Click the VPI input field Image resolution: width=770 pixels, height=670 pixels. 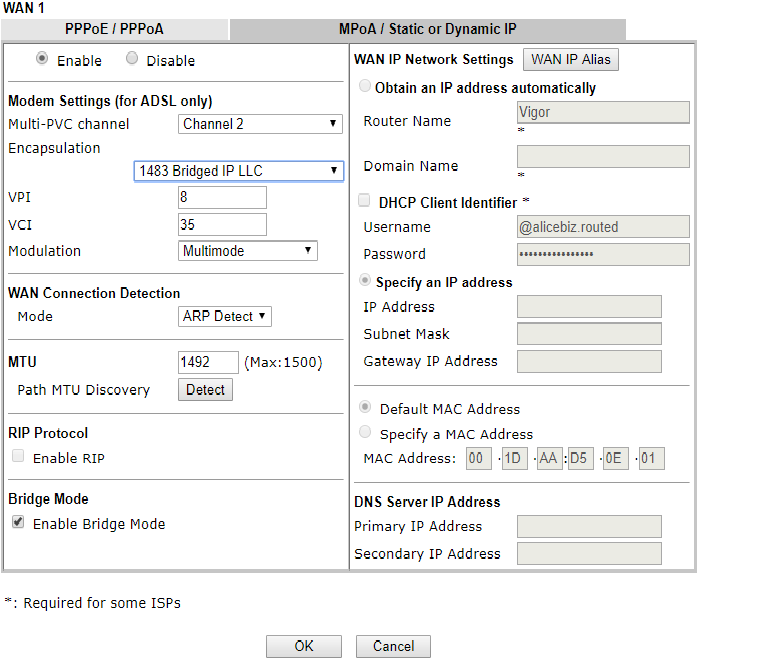click(222, 198)
